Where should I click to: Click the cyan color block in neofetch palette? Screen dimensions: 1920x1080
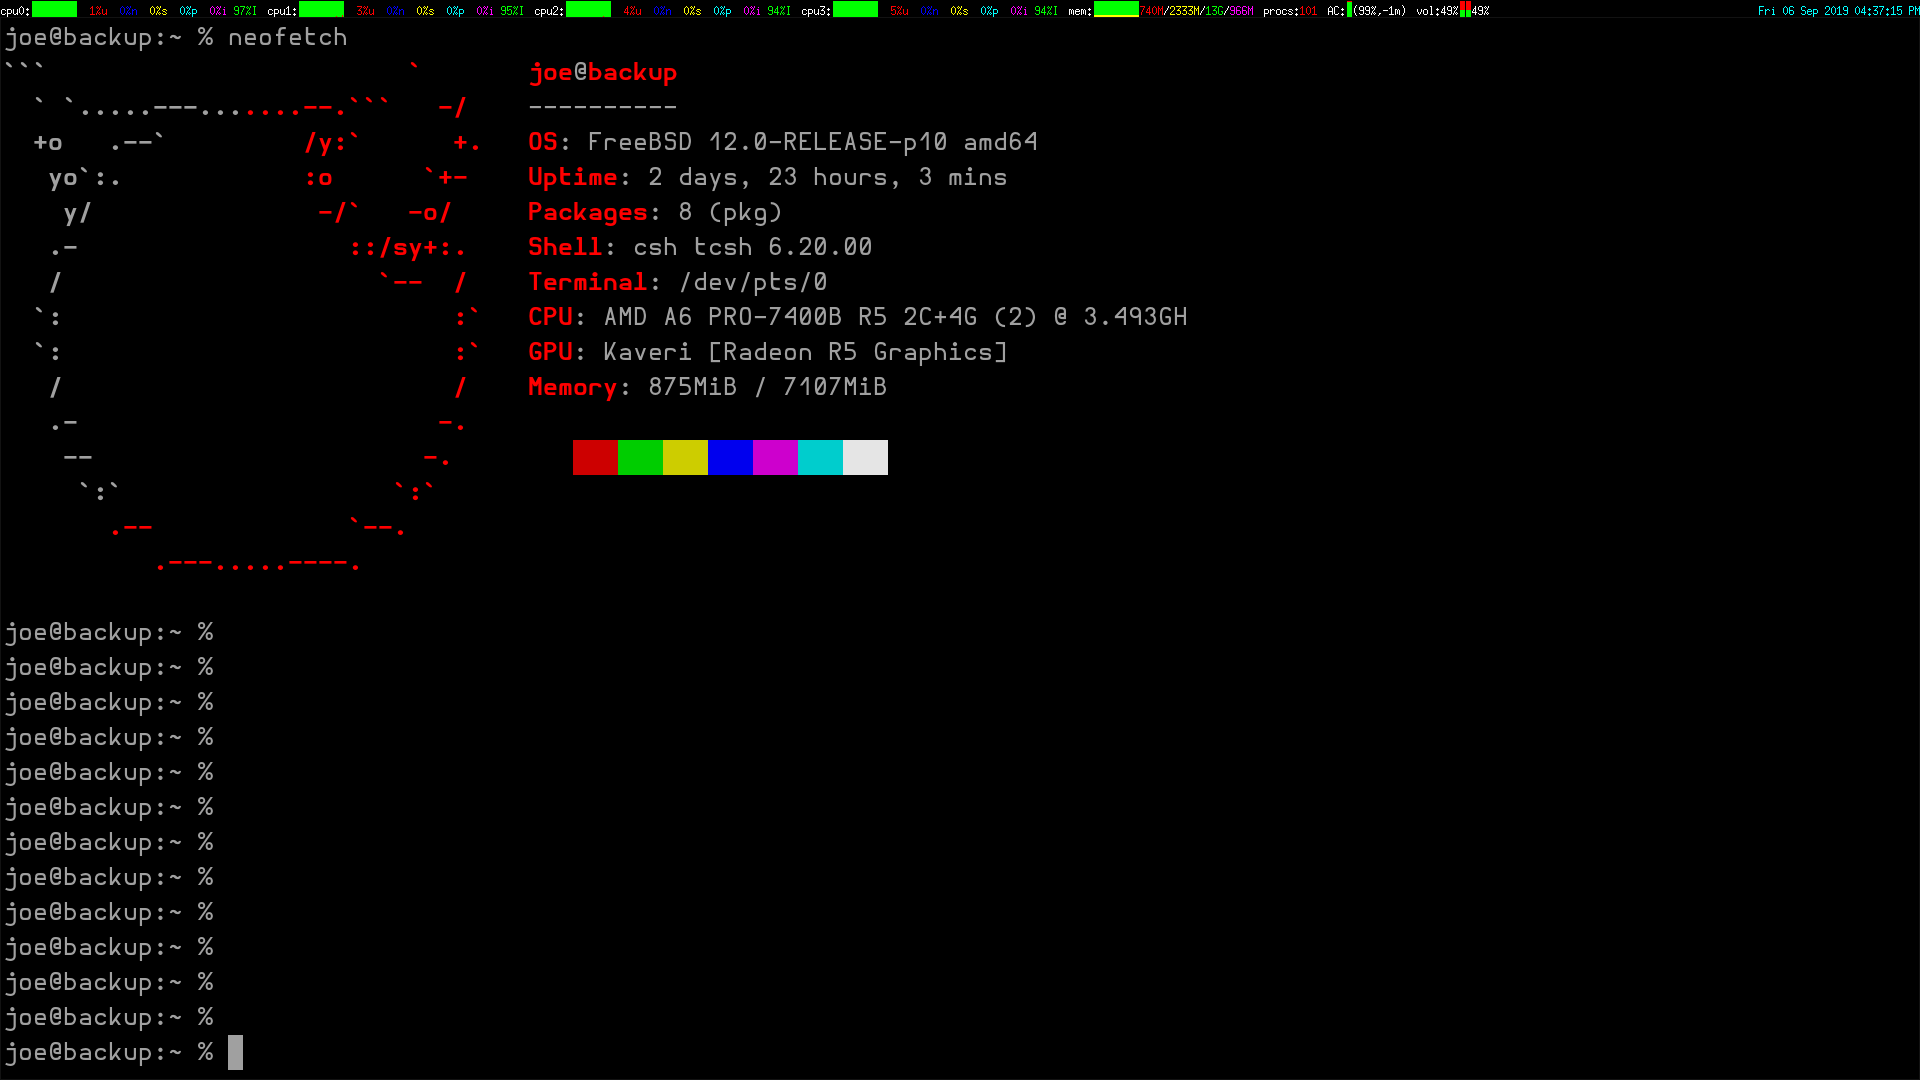820,457
